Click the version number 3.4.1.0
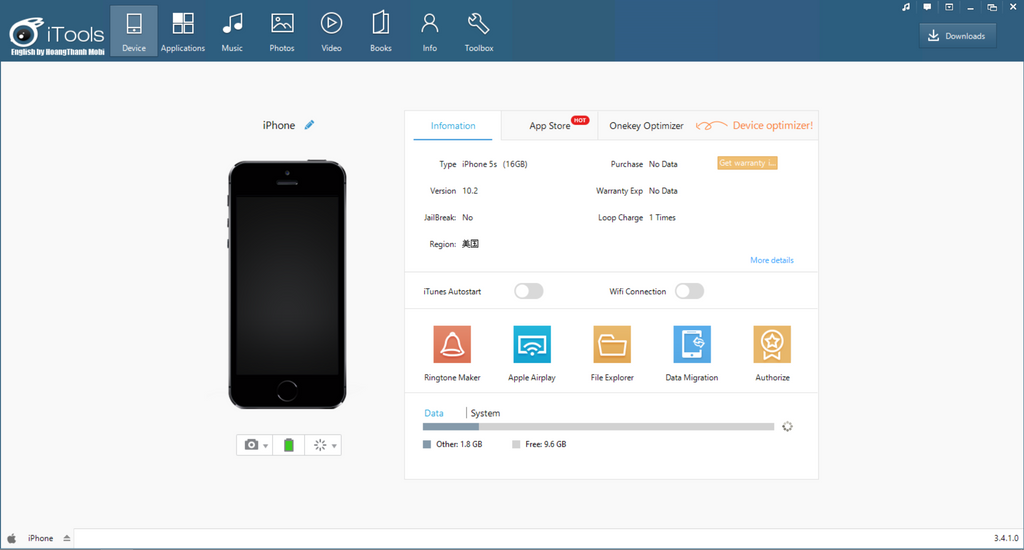This screenshot has width=1024, height=550. pos(1006,538)
